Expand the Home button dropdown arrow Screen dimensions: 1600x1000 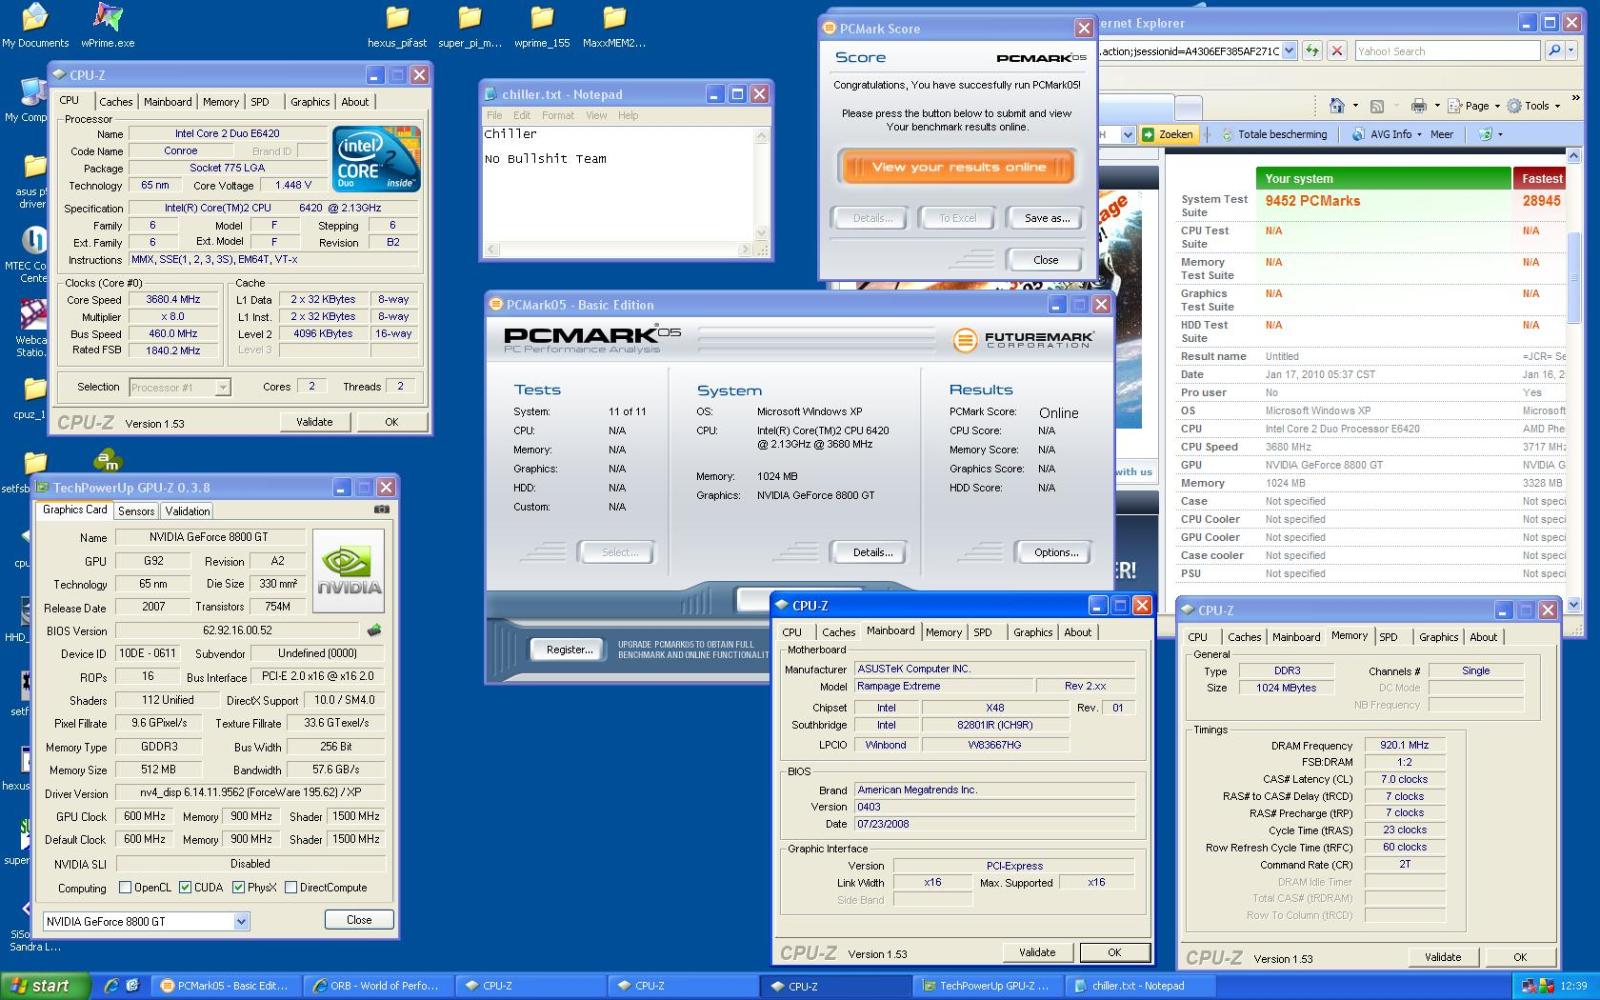1355,106
